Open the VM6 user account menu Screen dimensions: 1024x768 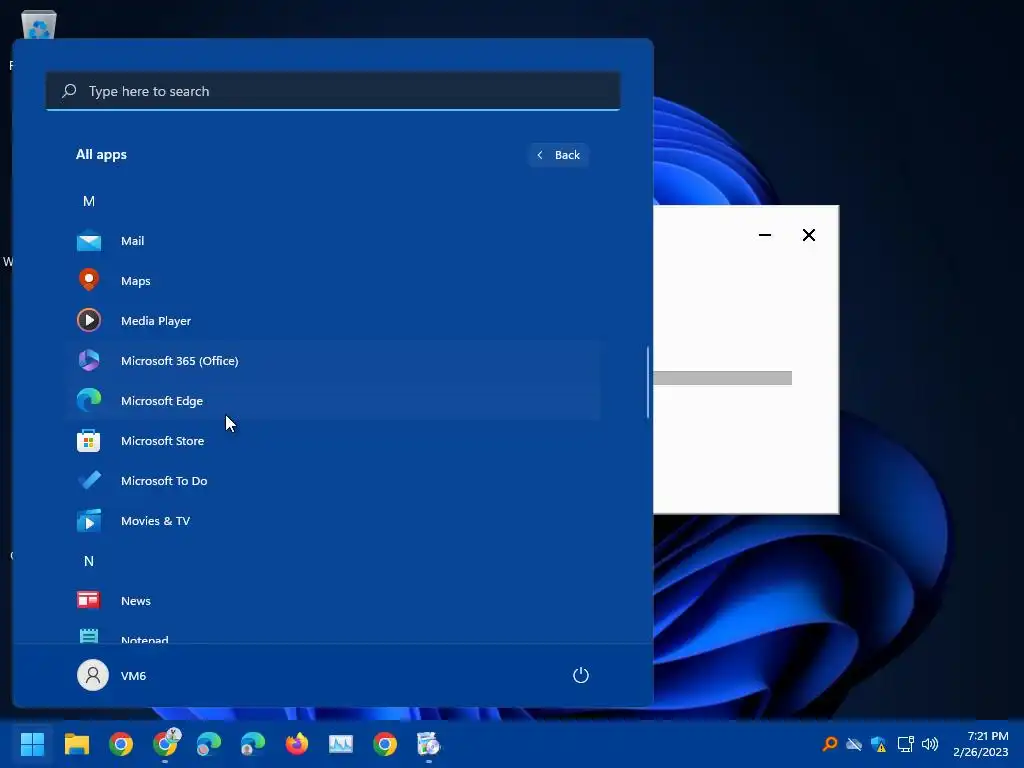[x=112, y=675]
